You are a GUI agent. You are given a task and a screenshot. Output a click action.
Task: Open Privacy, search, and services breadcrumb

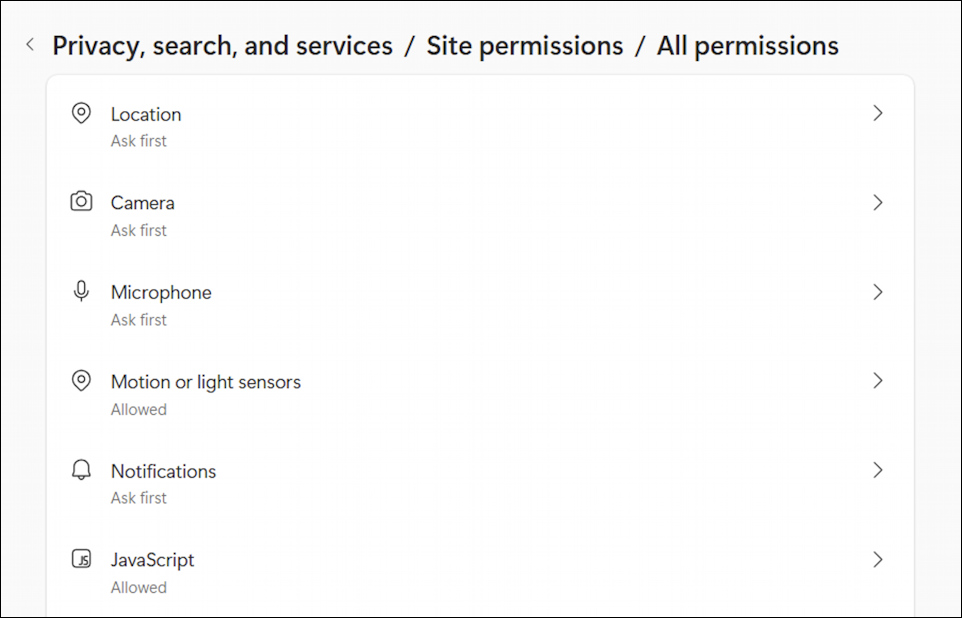click(x=223, y=45)
